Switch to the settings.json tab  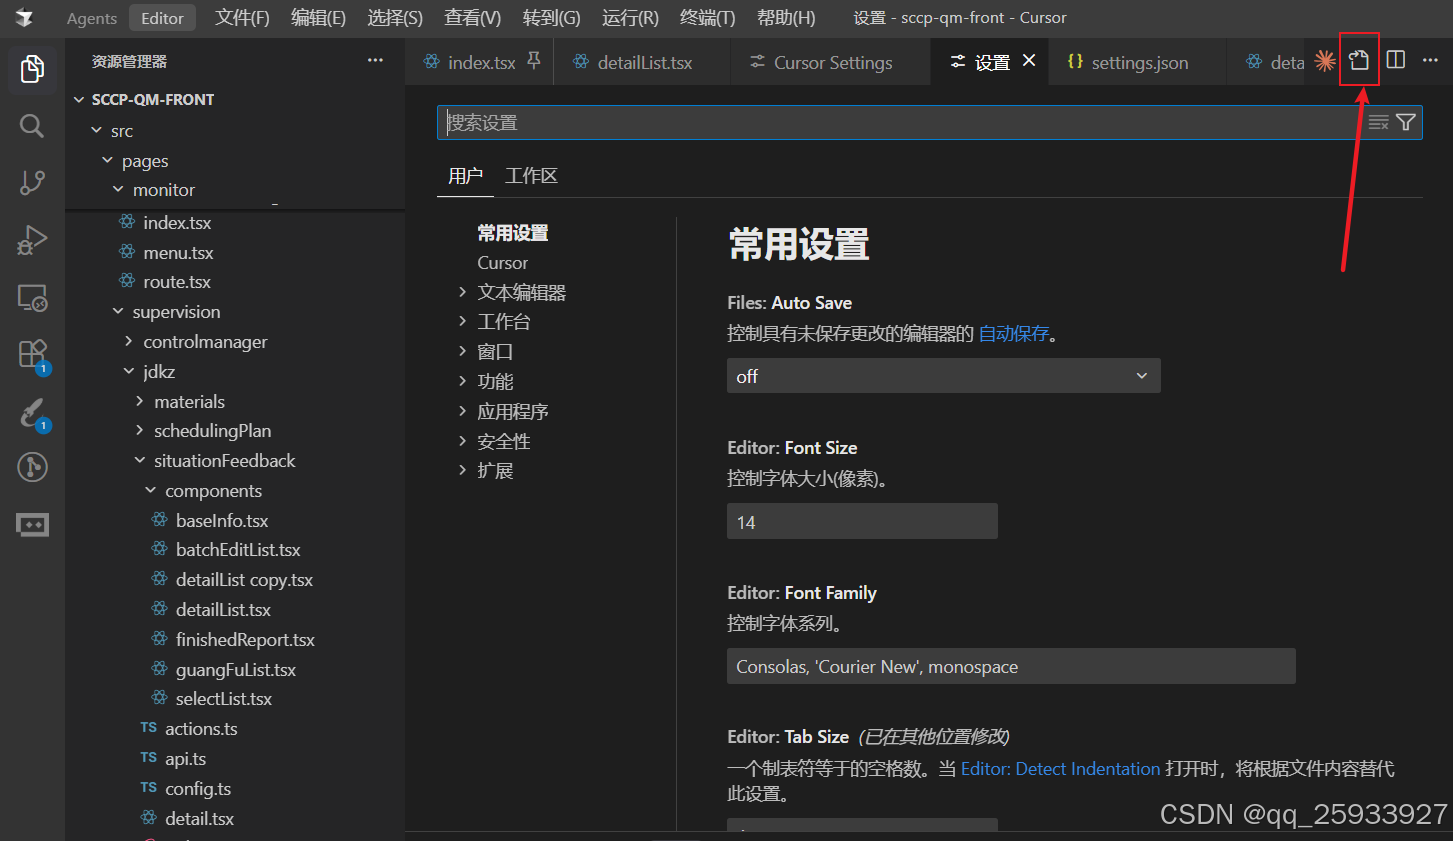pos(1139,62)
